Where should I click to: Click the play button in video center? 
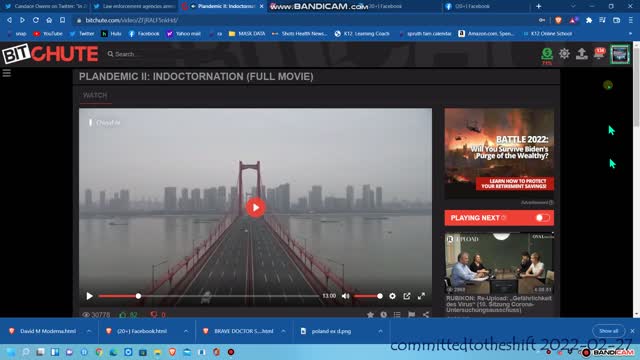point(256,208)
